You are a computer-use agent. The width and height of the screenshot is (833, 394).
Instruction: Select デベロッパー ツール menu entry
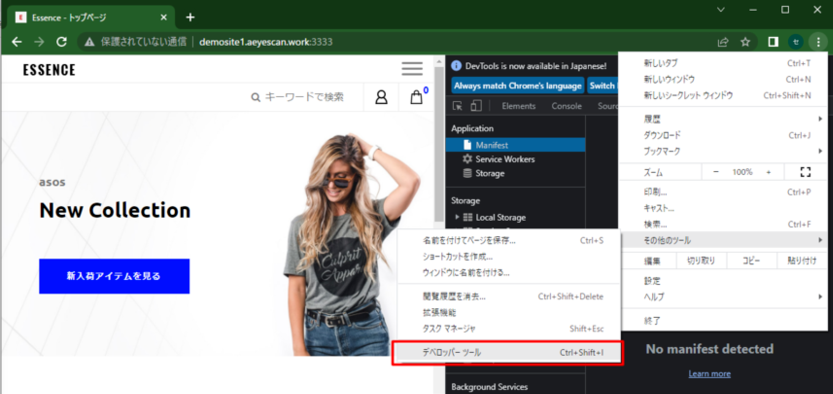(507, 353)
